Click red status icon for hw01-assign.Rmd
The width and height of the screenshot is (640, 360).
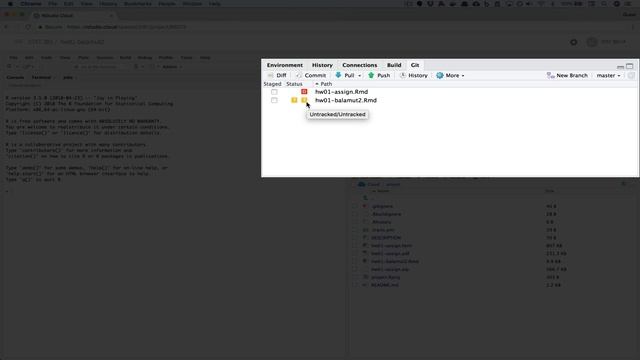[x=304, y=92]
